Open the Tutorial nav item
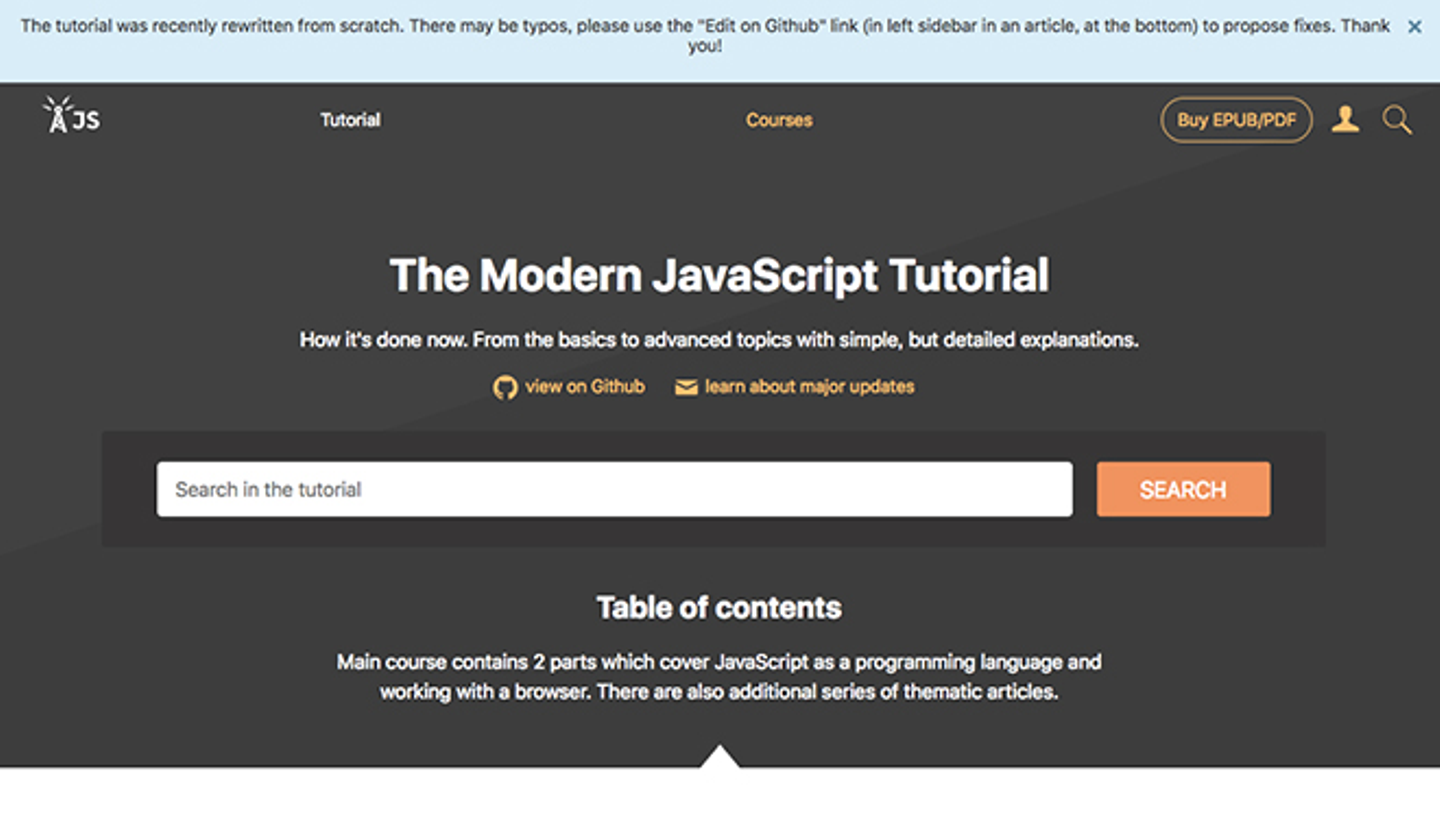Image resolution: width=1440 pixels, height=829 pixels. pyautogui.click(x=350, y=120)
